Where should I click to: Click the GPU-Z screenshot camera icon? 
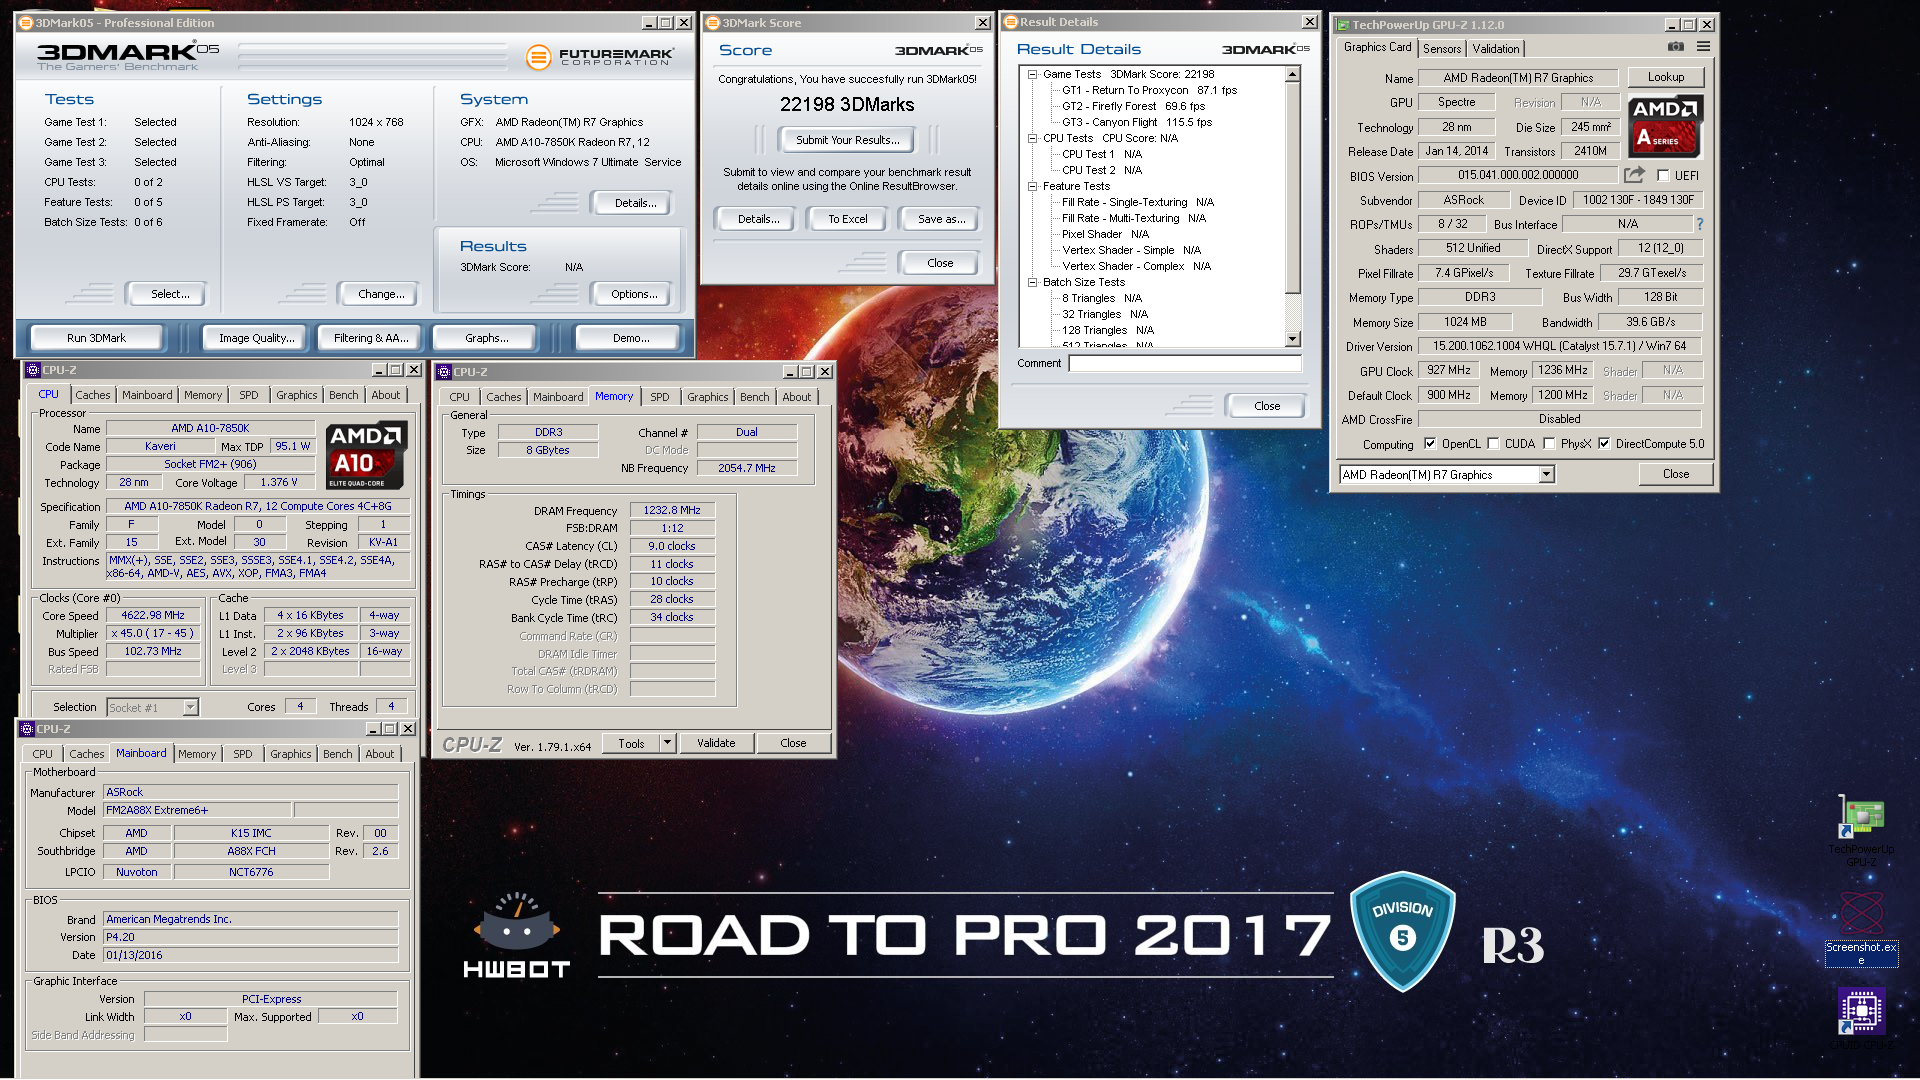click(1676, 47)
